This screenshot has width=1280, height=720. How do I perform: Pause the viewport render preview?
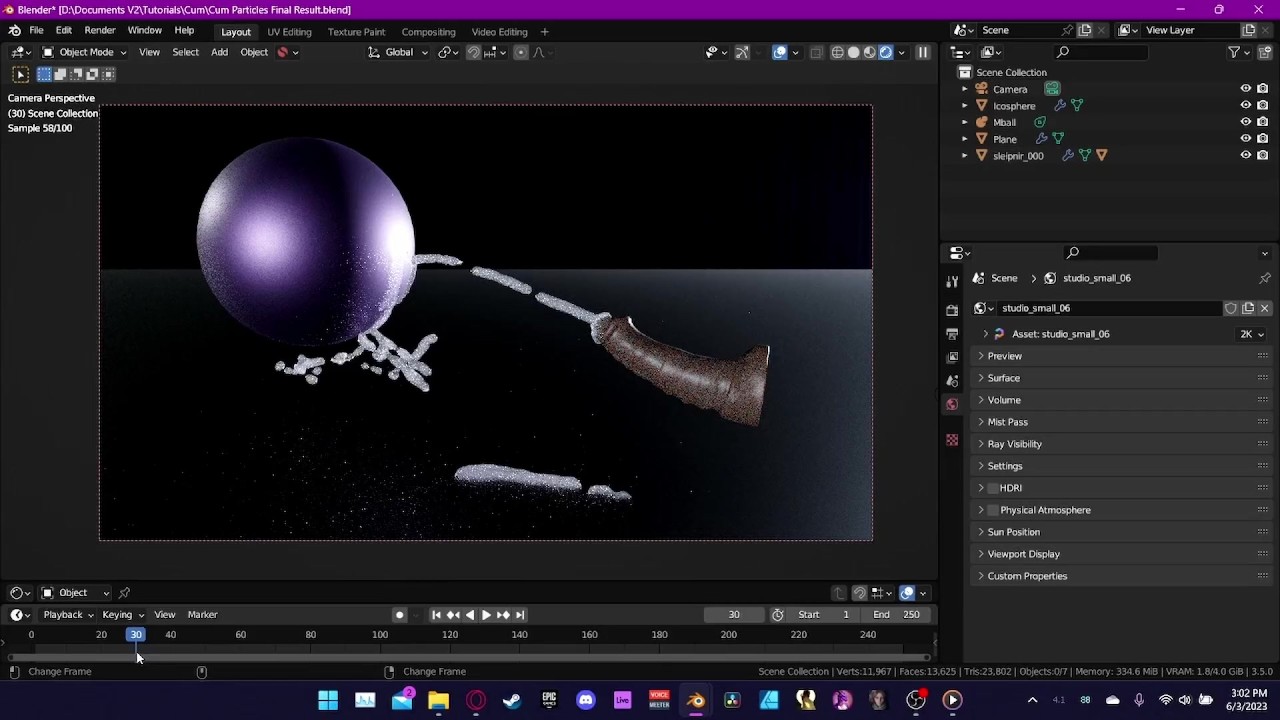click(x=923, y=52)
